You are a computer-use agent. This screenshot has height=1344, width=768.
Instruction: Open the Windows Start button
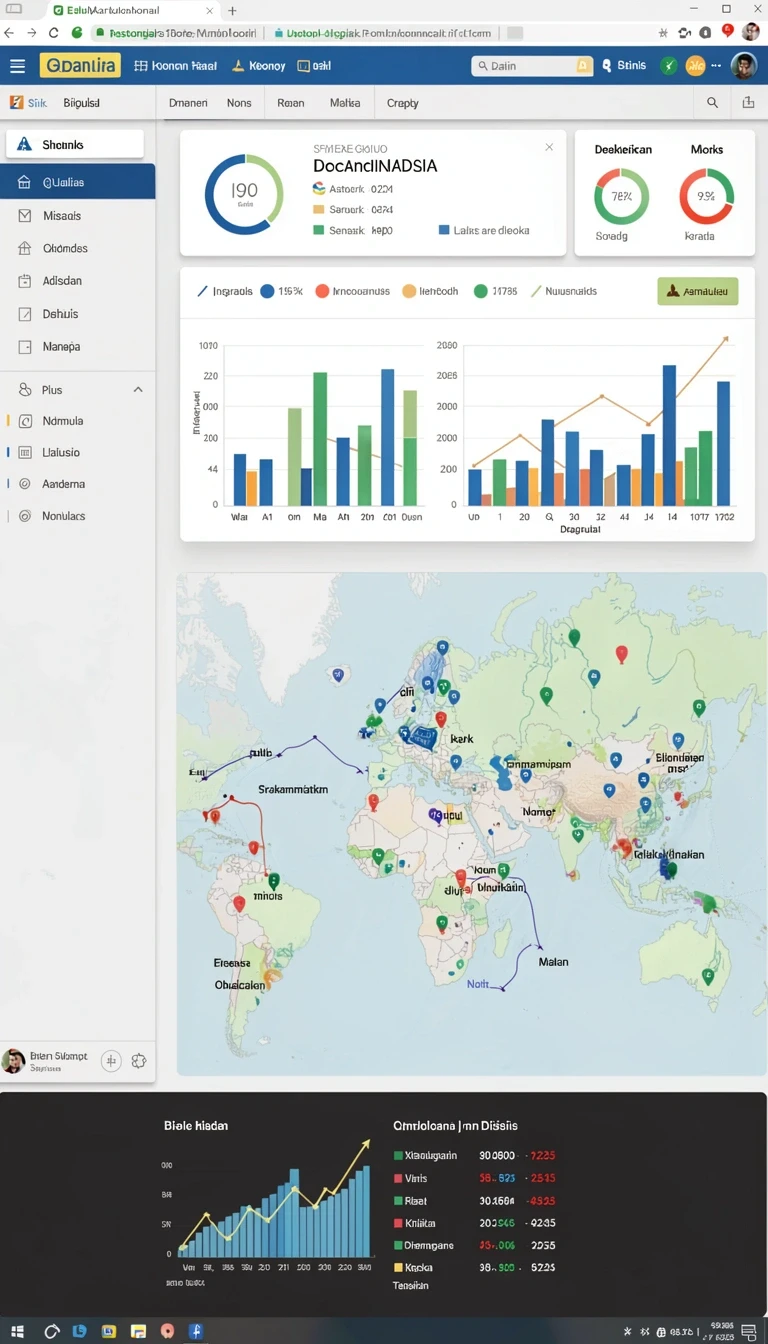17,1331
